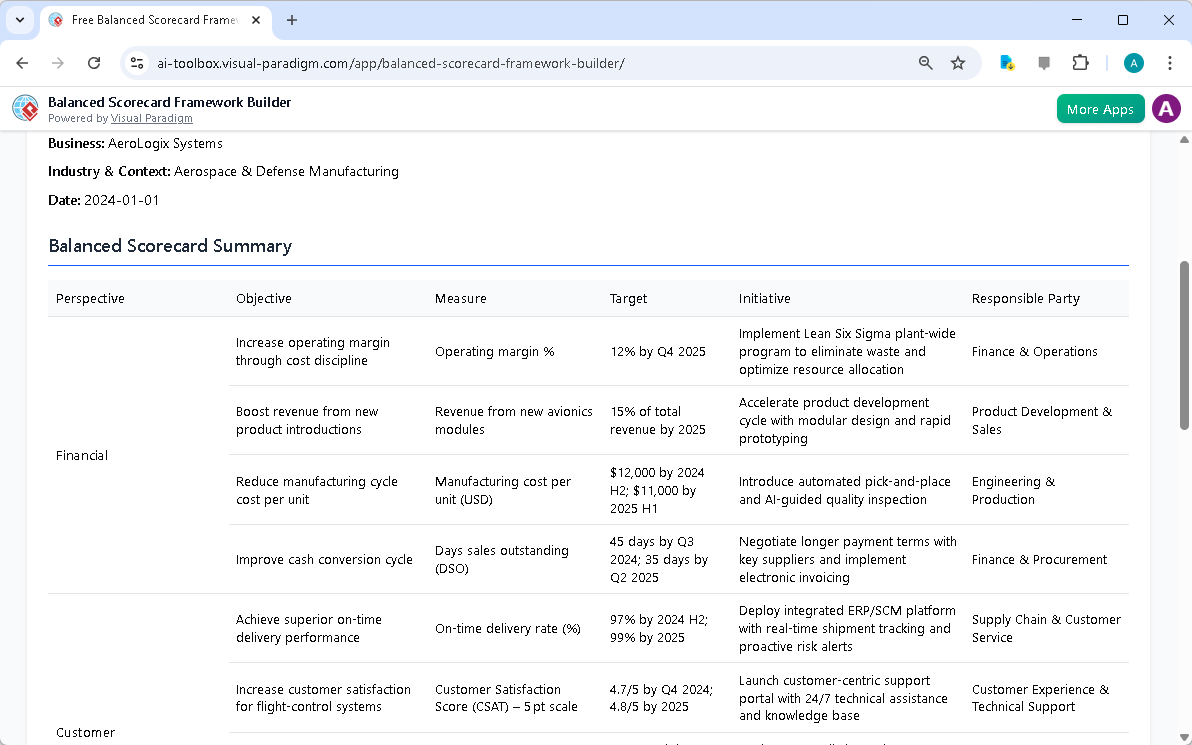1192x745 pixels.
Task: Reload the current page
Action: point(94,62)
